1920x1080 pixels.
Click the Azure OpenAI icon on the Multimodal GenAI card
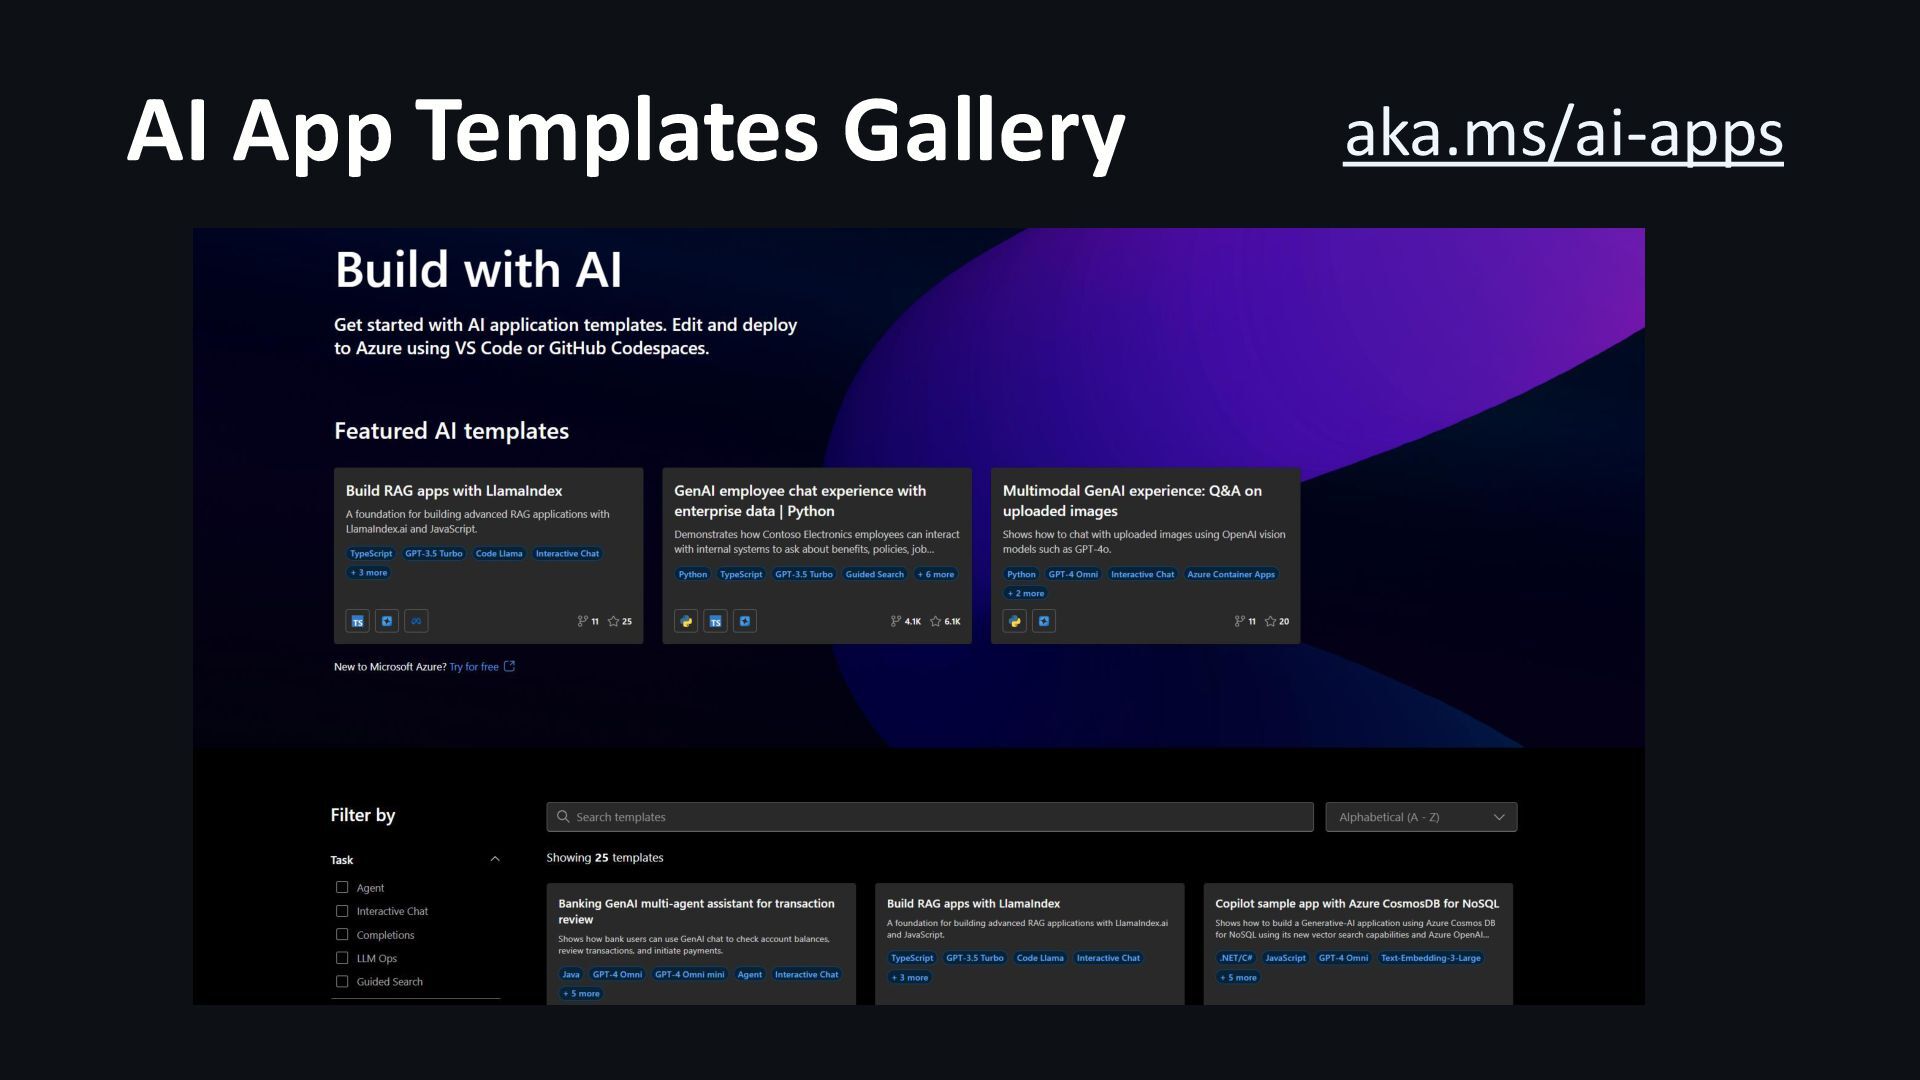[1044, 621]
